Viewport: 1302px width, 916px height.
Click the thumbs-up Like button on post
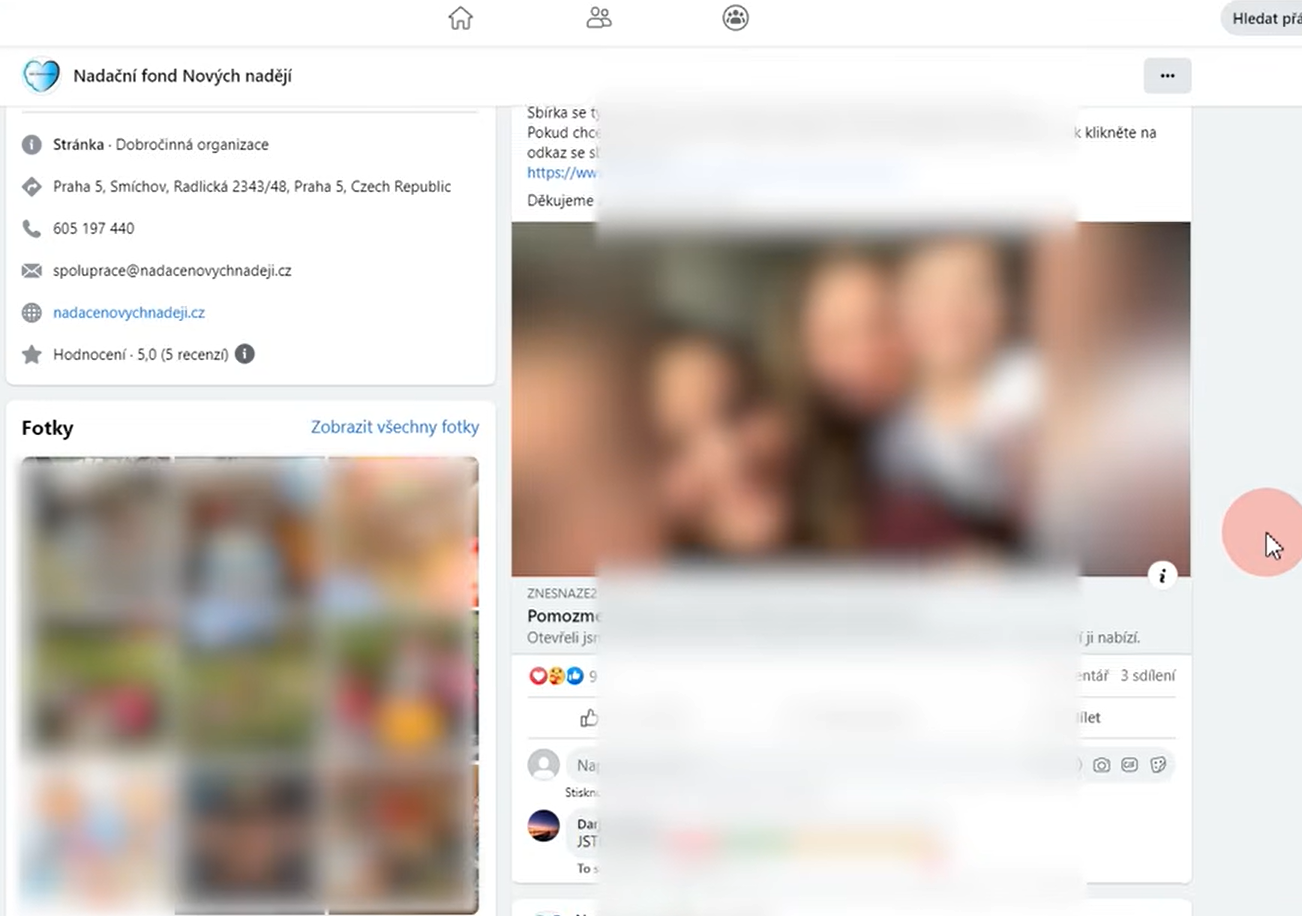pyautogui.click(x=589, y=717)
